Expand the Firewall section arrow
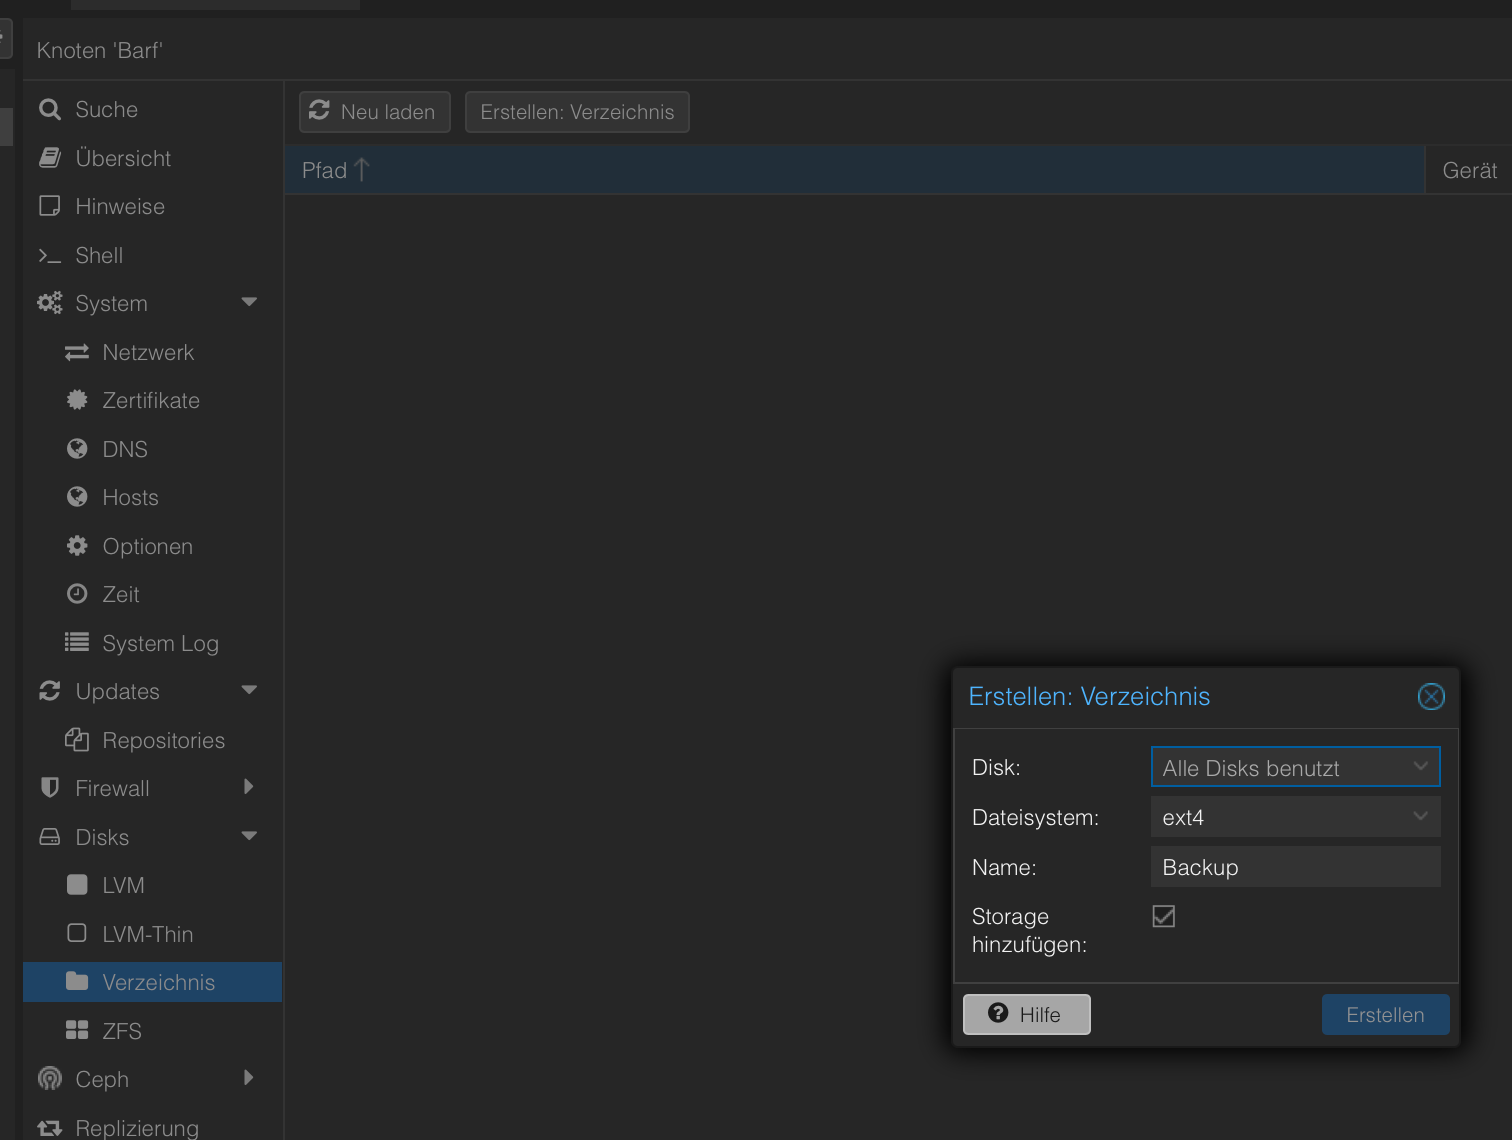Screen dimensions: 1512x1140 (249, 787)
